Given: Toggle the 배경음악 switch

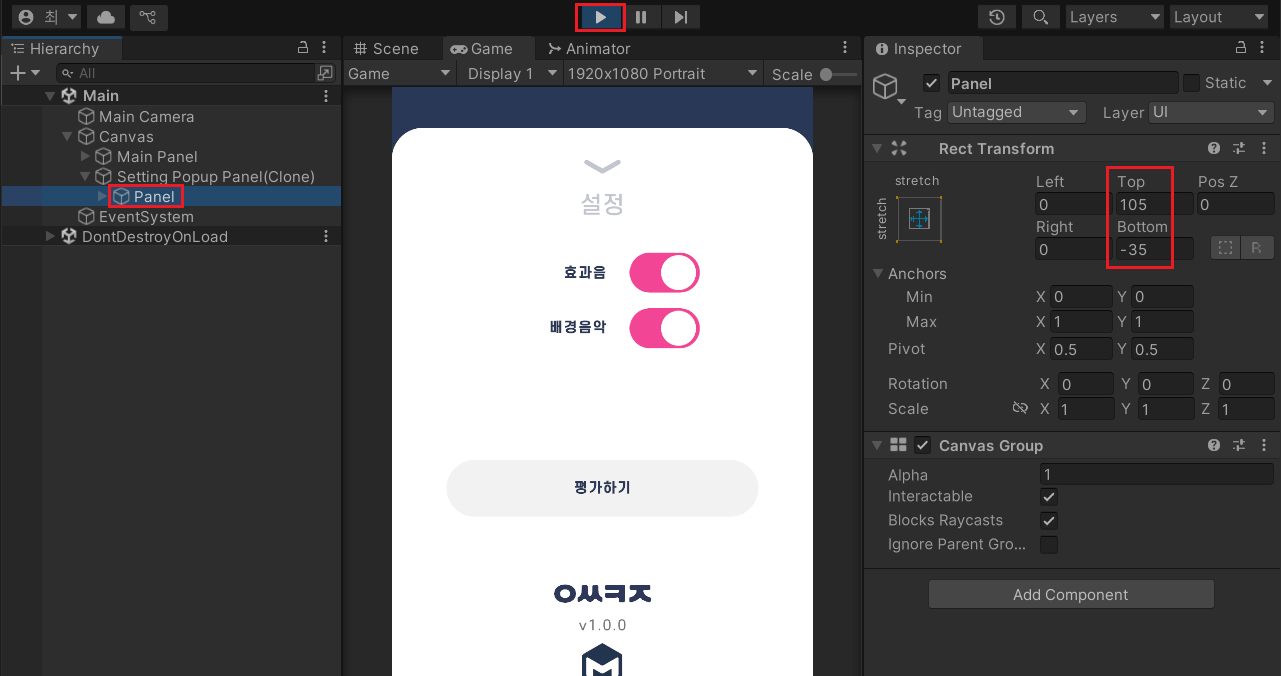Looking at the screenshot, I should 664,328.
